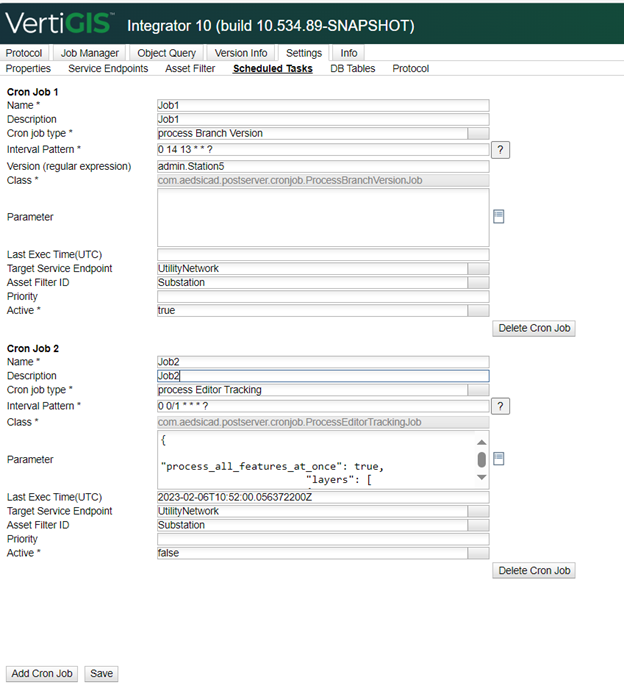Focus Cron Job 2 Name field

(x=323, y=362)
